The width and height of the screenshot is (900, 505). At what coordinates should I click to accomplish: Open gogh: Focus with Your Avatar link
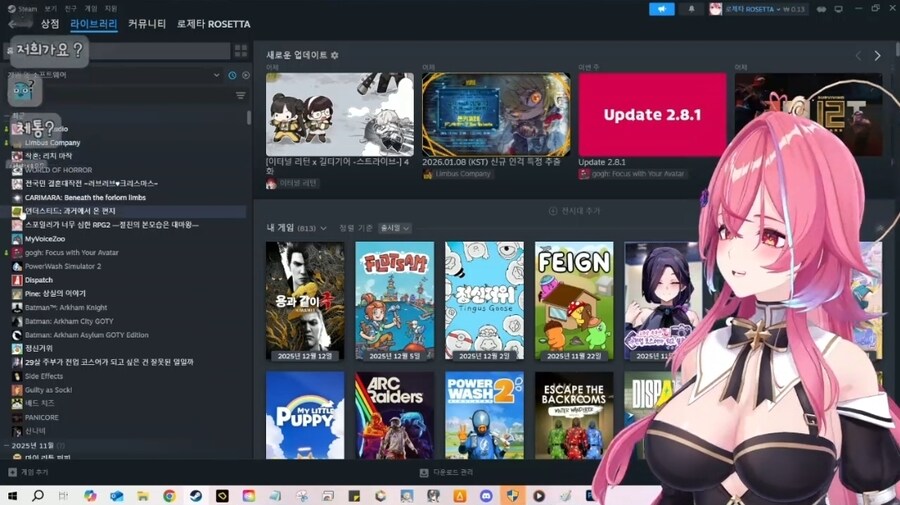[638, 173]
